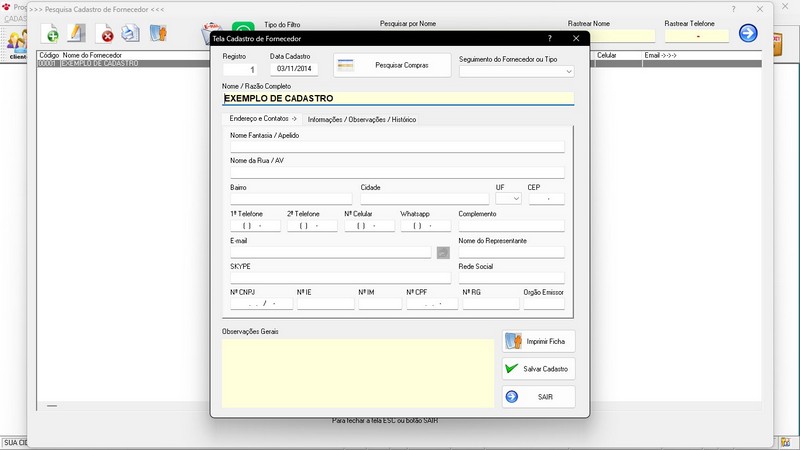Click the Rastrear Telefone field in the Pesquisa window

697,36
